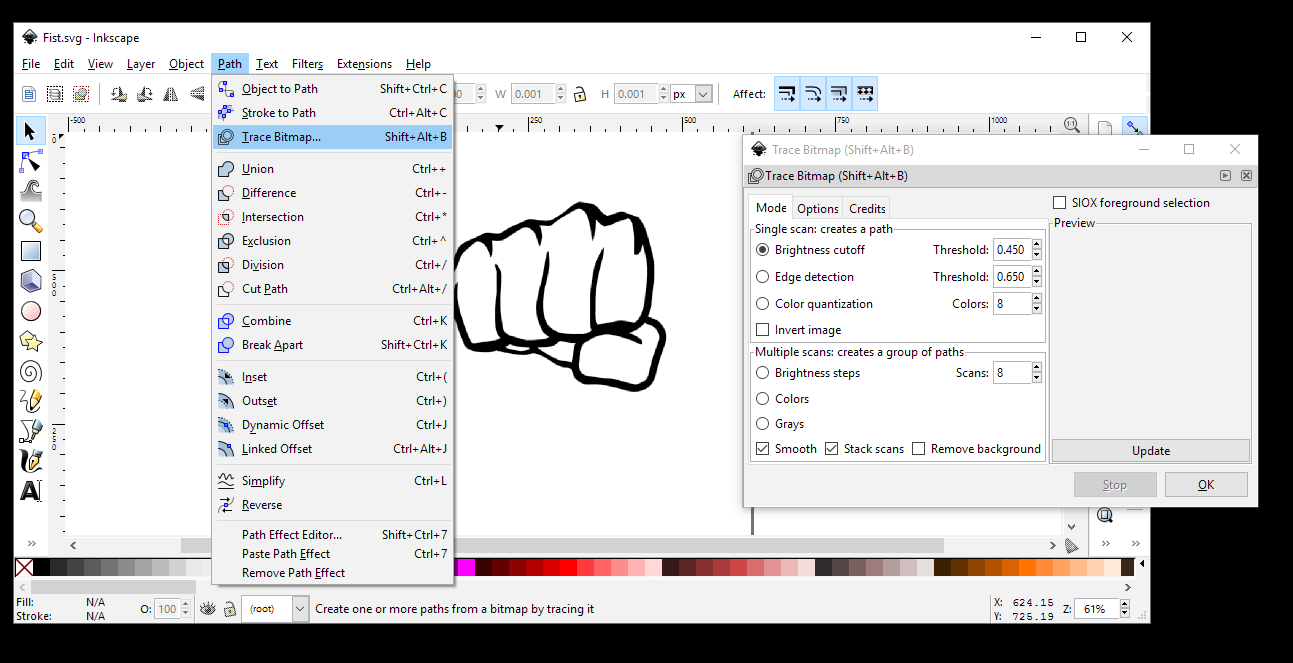Check the Invert image option
This screenshot has width=1293, height=663.
point(763,329)
